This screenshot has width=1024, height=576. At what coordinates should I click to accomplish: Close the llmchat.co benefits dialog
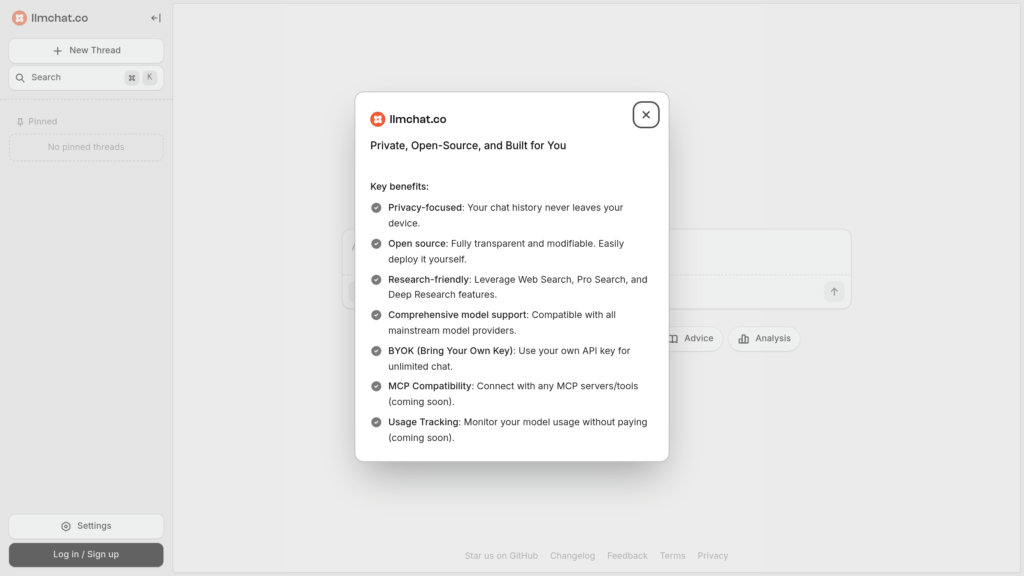tap(645, 115)
